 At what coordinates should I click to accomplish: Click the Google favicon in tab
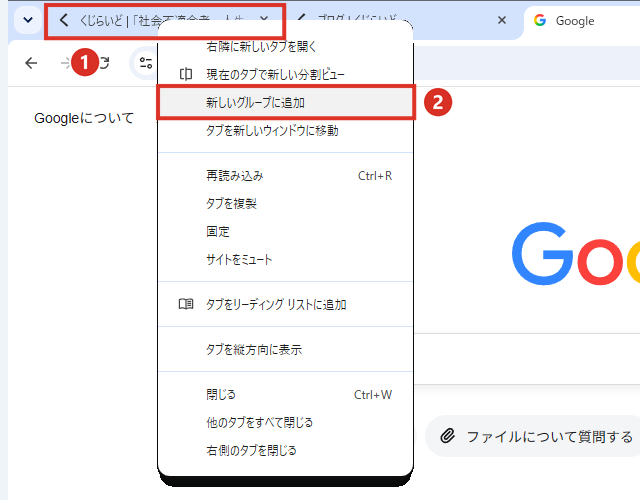[540, 20]
